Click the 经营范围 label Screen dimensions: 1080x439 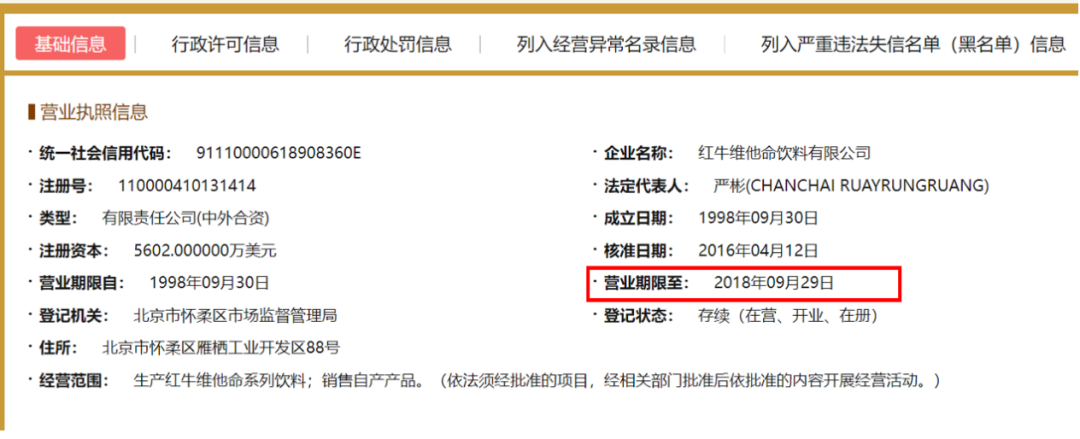point(75,380)
